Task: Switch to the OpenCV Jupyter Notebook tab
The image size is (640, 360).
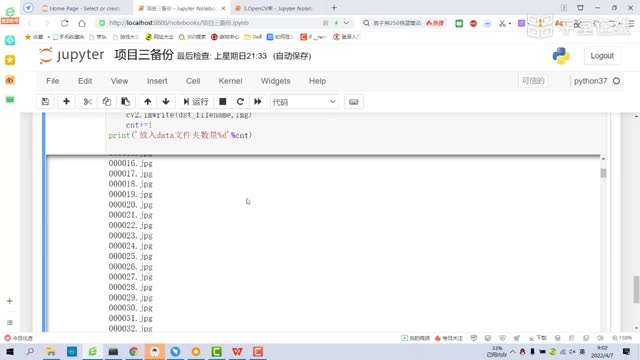Action: (278, 8)
